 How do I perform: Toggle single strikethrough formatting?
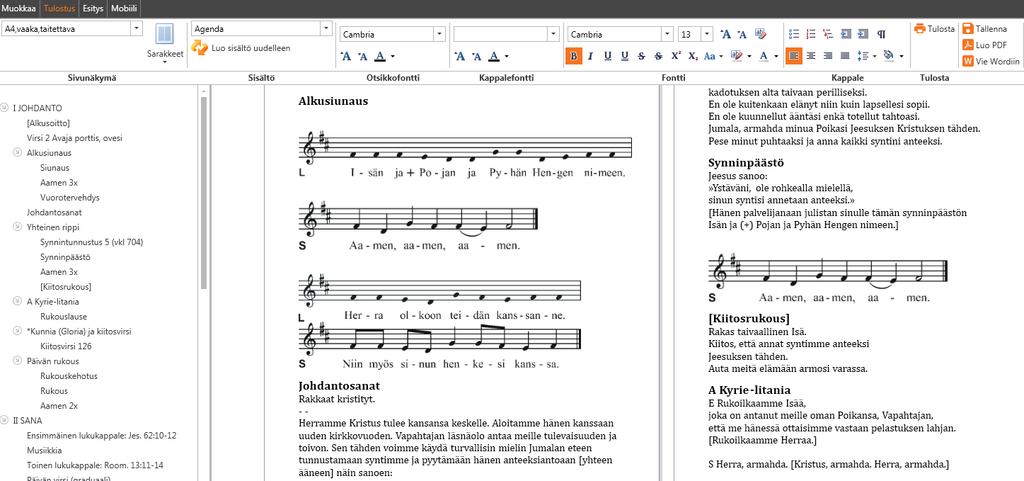tap(641, 56)
